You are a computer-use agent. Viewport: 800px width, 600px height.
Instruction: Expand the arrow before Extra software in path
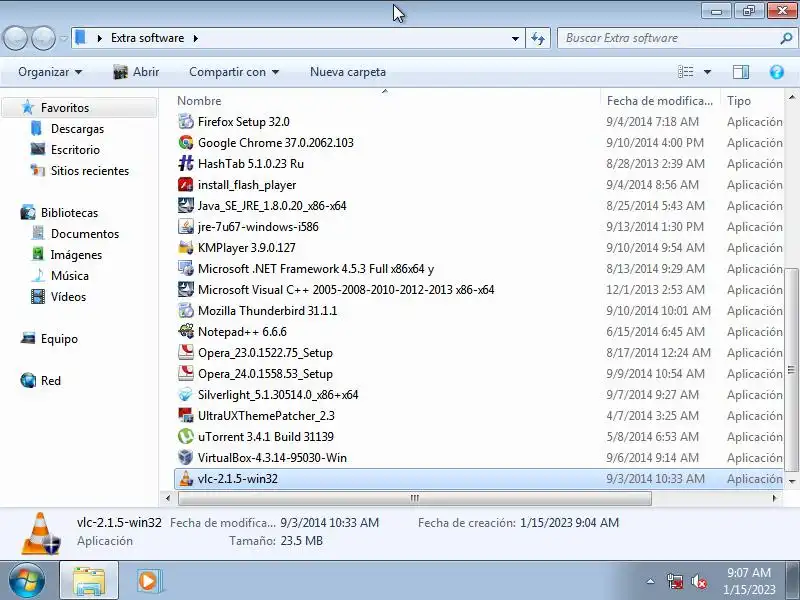(x=99, y=38)
